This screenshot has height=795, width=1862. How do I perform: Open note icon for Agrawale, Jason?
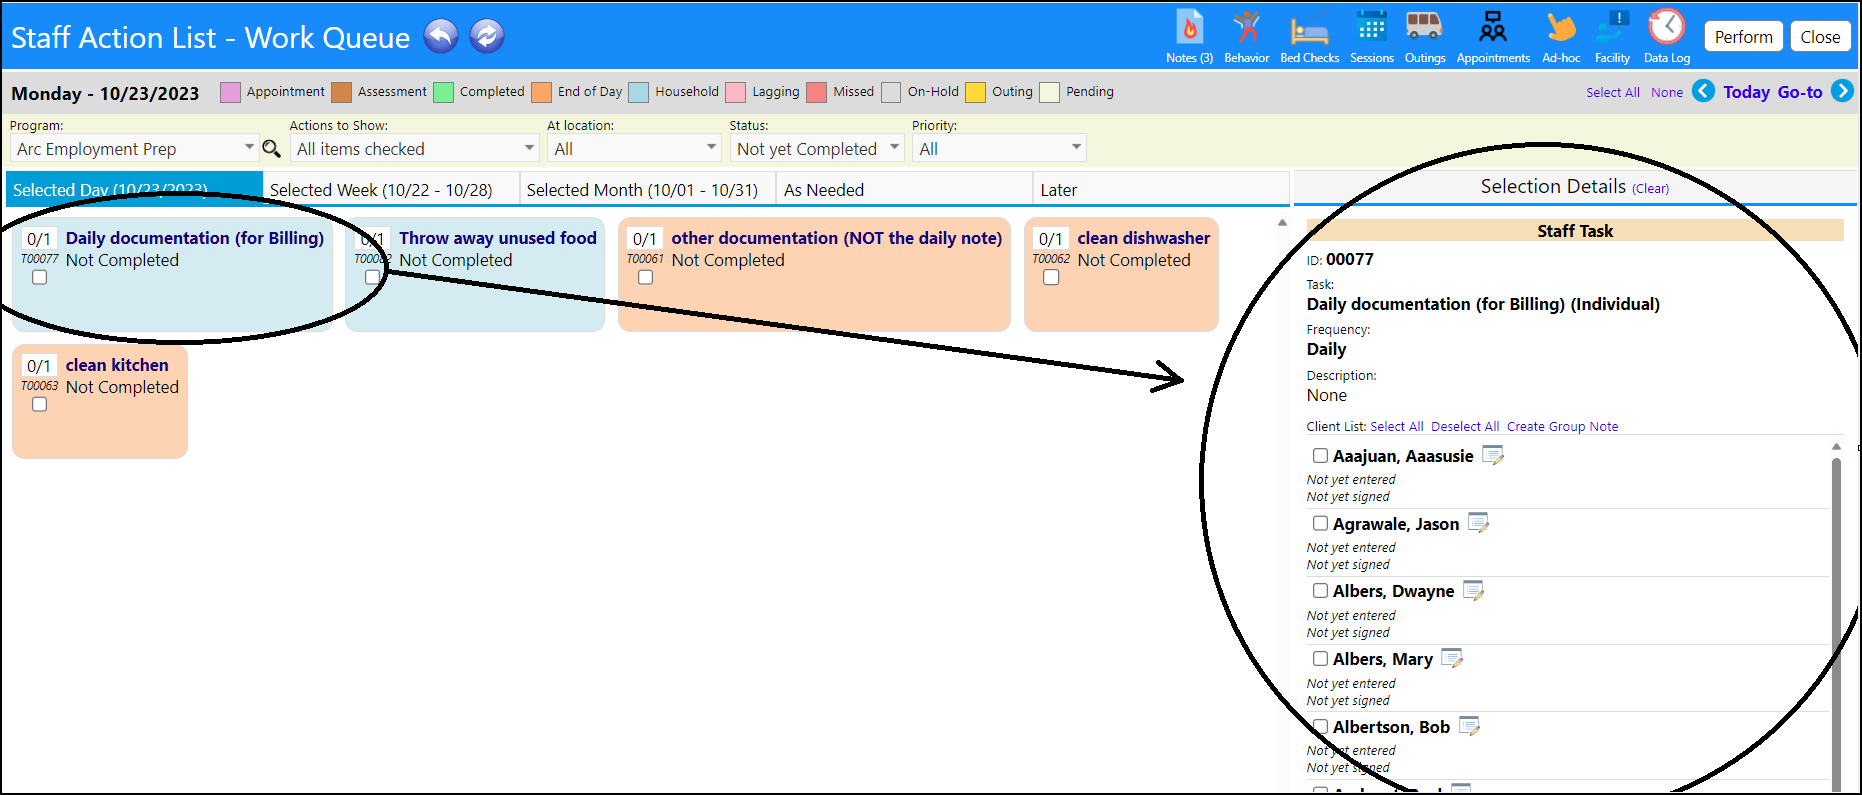pos(1478,523)
